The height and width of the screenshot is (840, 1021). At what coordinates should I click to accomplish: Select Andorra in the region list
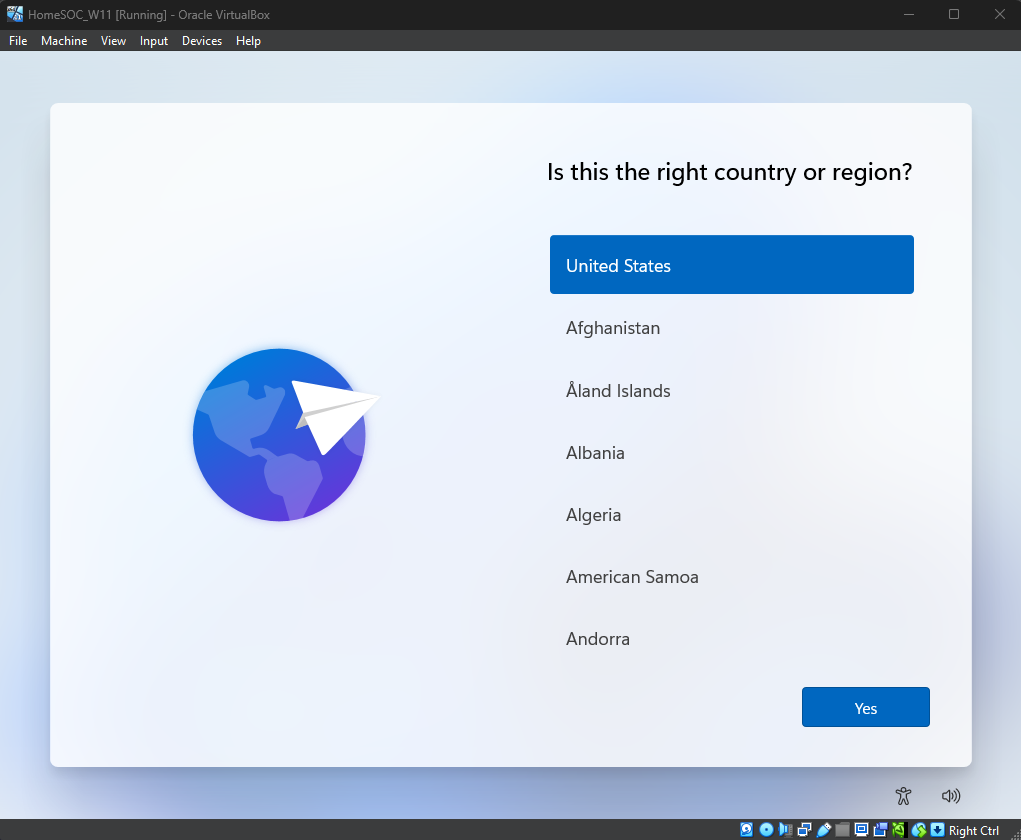coord(598,639)
